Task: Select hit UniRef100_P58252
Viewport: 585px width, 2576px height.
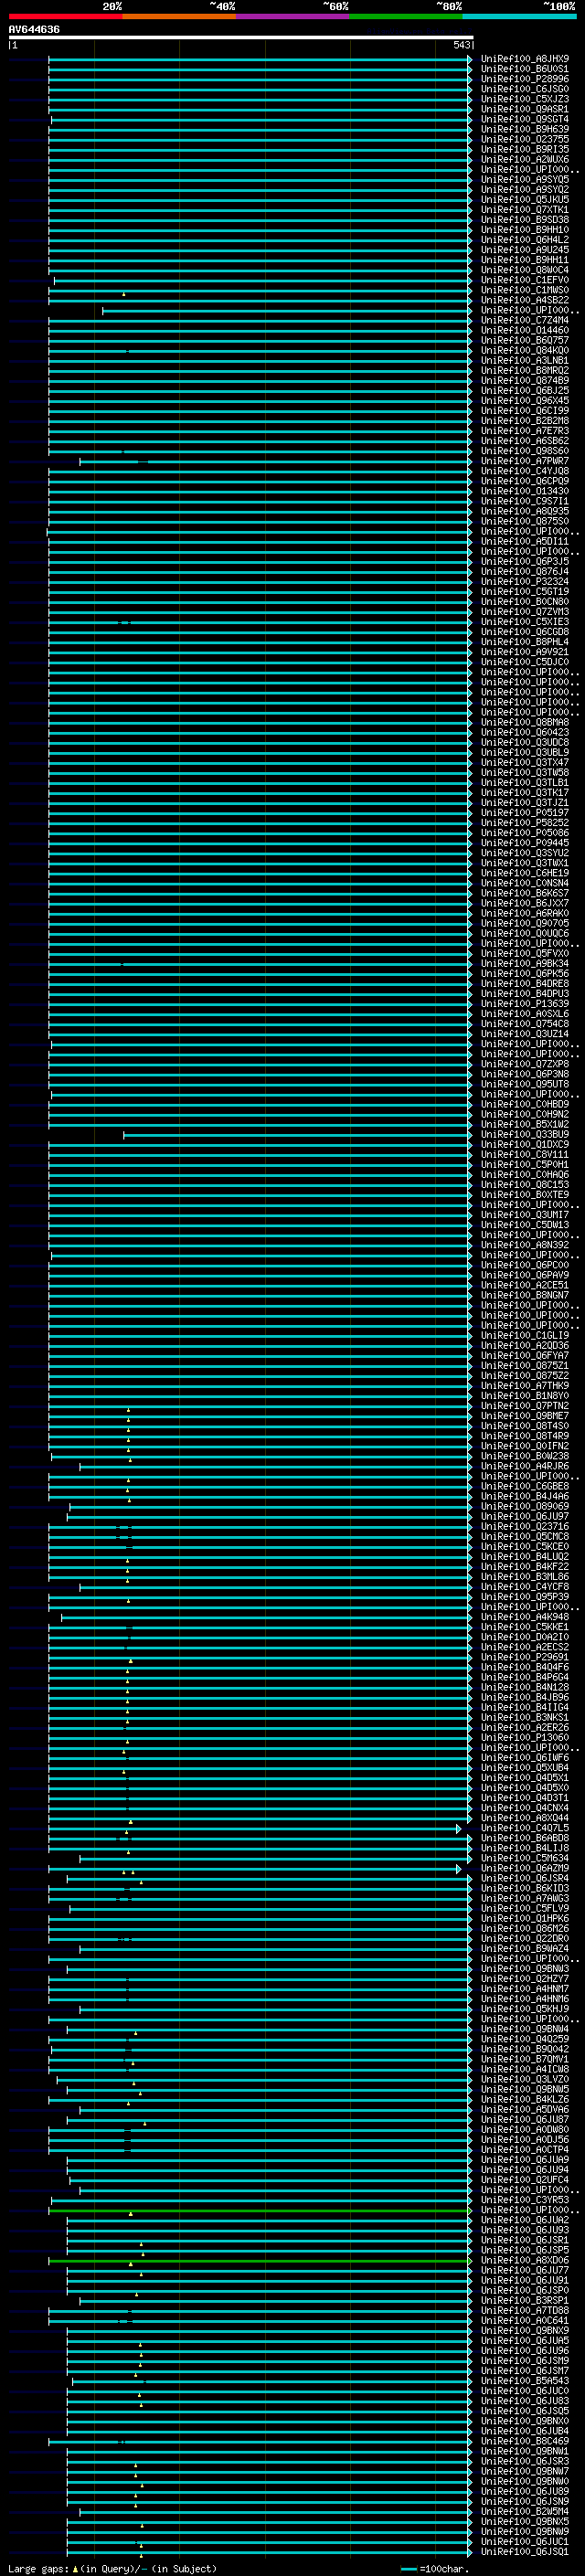Action: pos(525,822)
